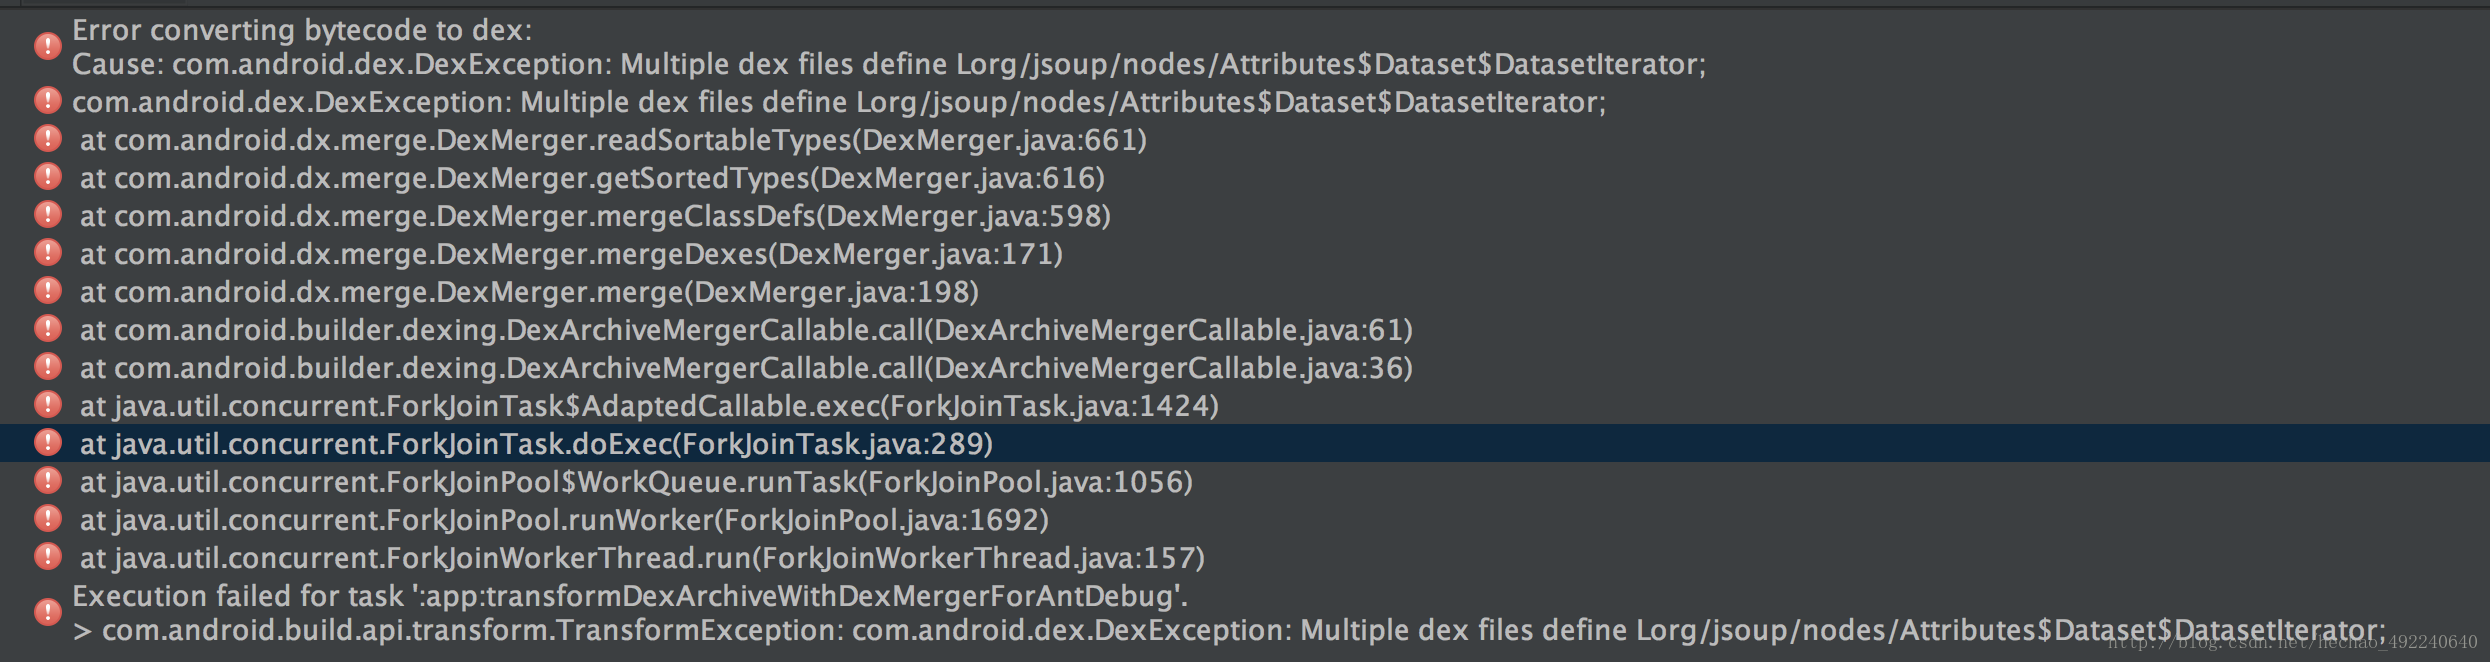Click error icon beside 'Execution failed for task'
2490x662 pixels.
[47, 612]
